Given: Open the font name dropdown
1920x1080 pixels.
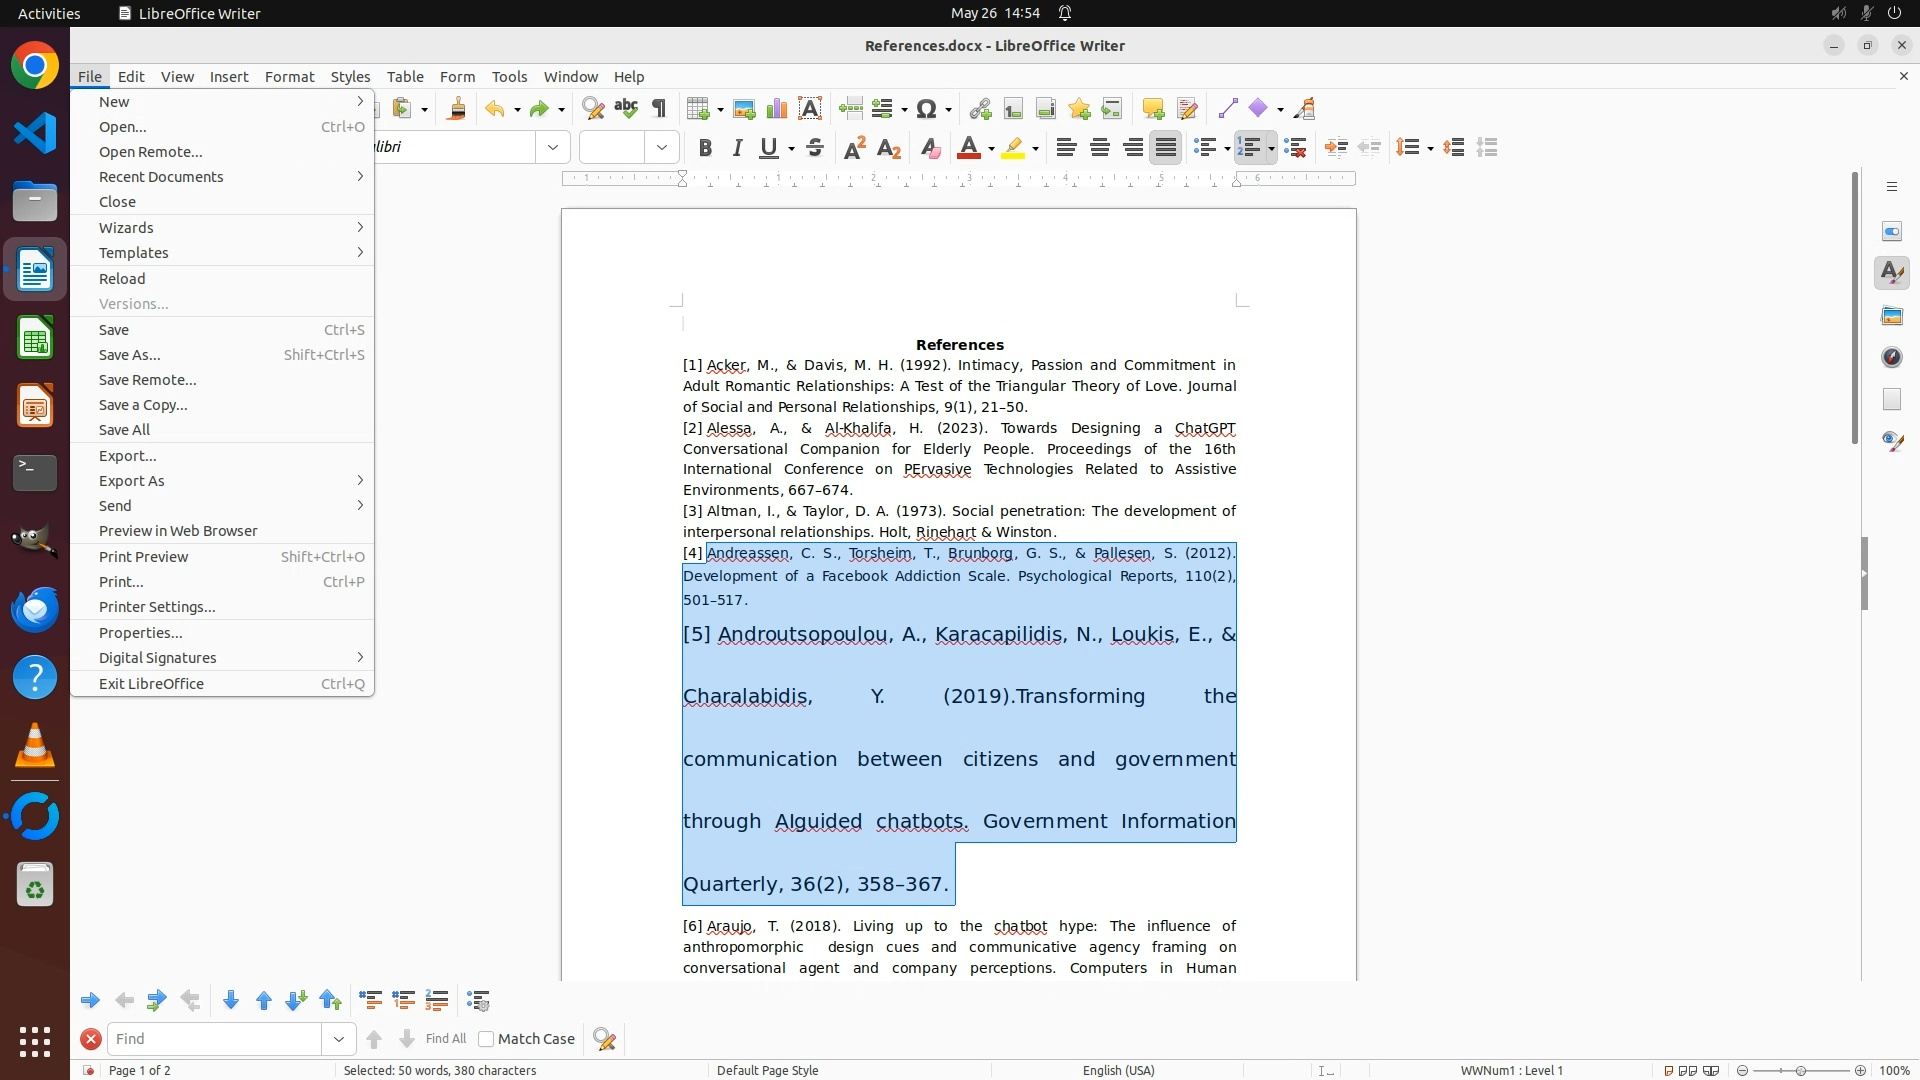Looking at the screenshot, I should click(x=553, y=148).
